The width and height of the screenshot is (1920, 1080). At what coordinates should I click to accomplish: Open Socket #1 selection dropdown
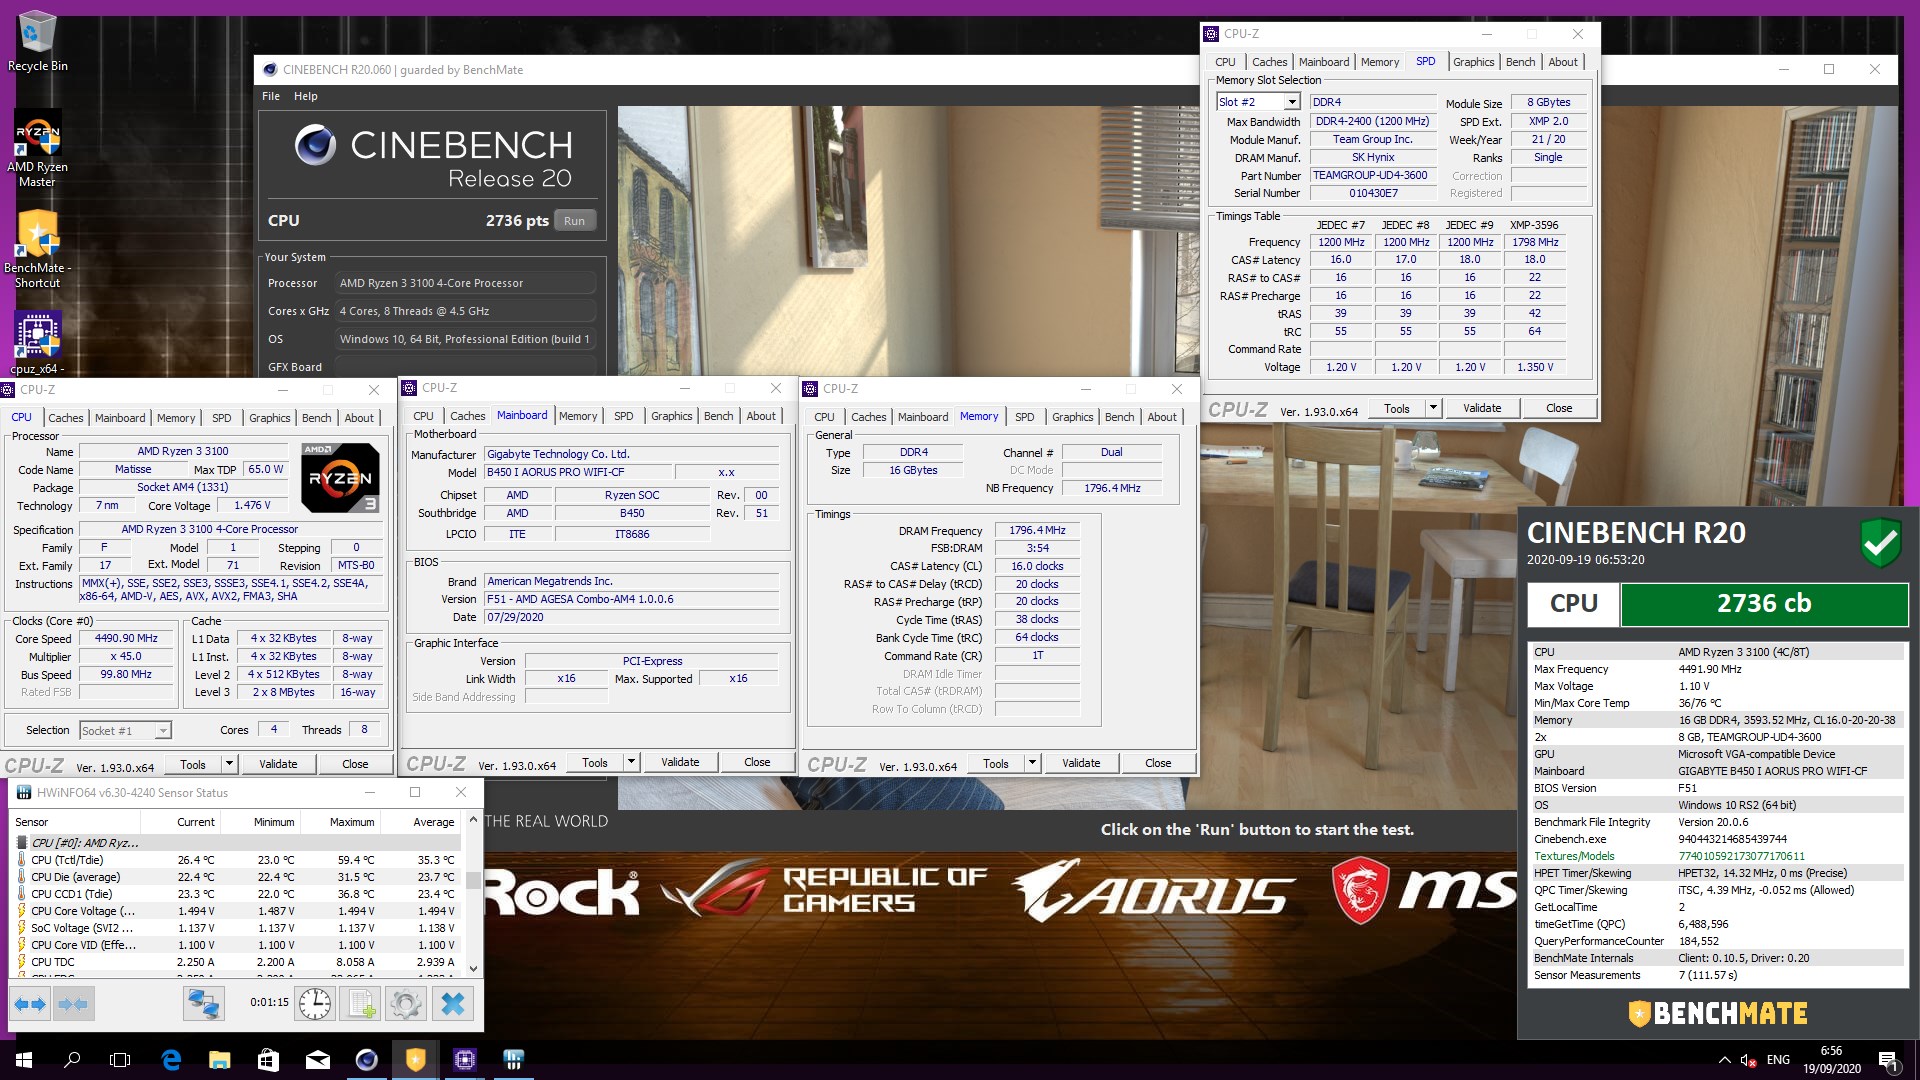[x=163, y=731]
